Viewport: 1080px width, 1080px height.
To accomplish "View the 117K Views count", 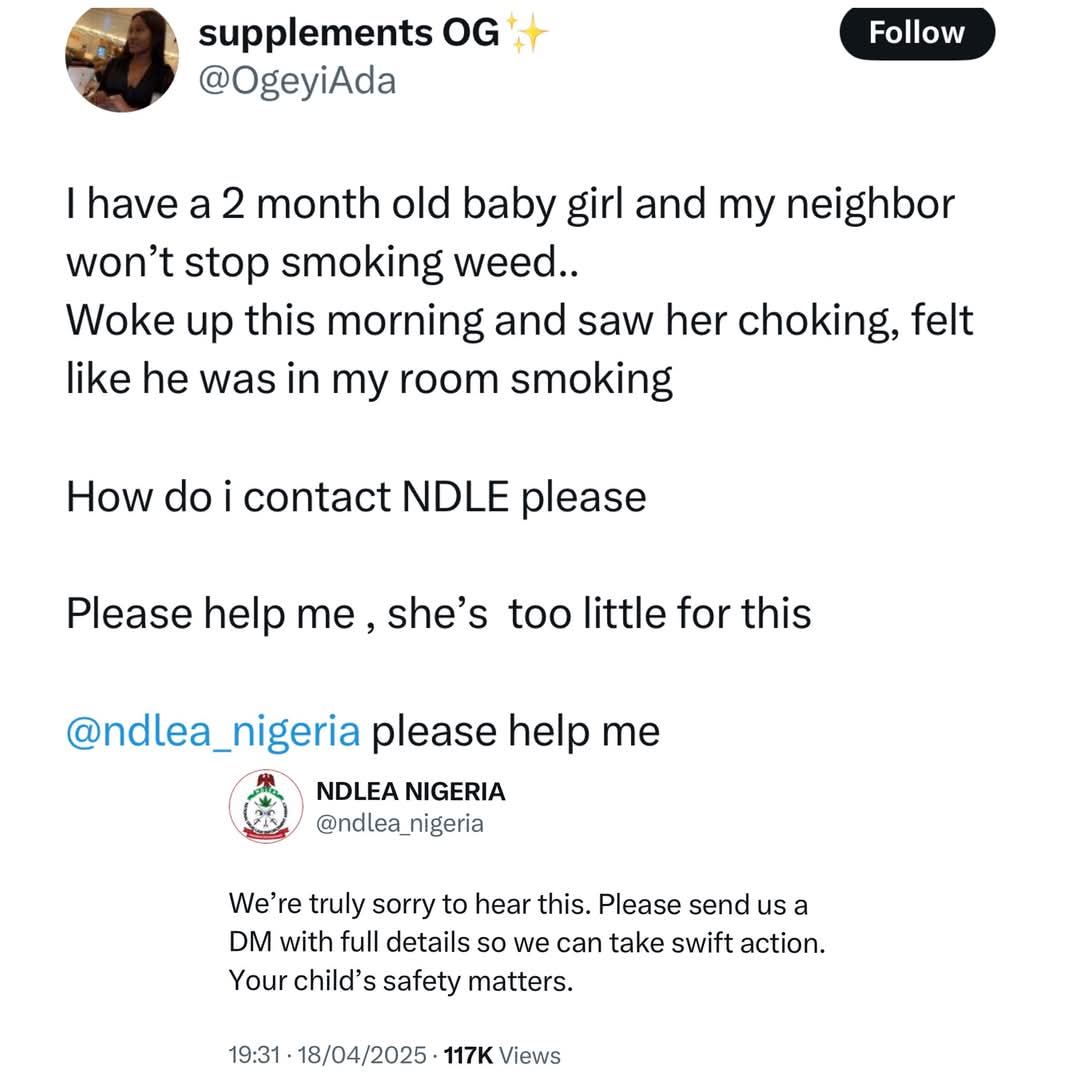I will click(503, 1055).
